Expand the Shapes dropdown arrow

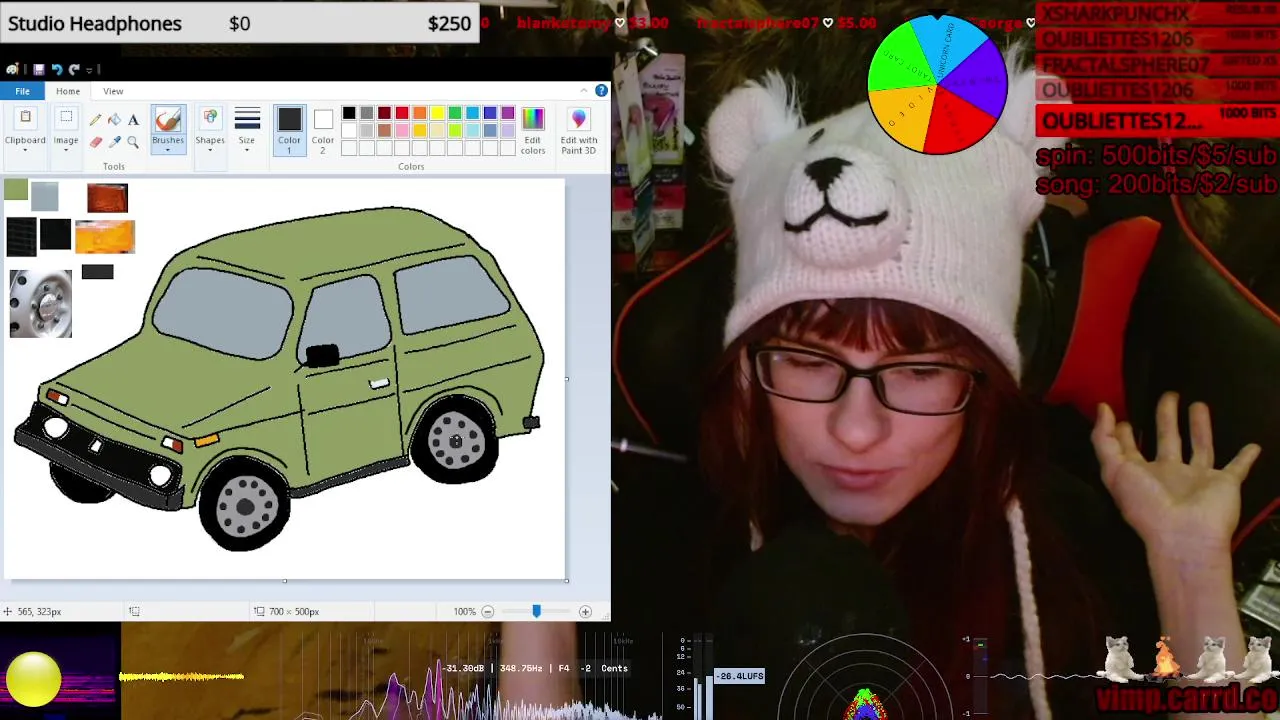210,150
